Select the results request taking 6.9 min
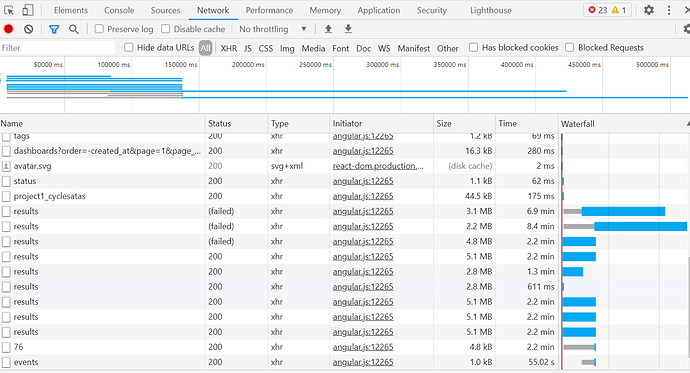 point(345,211)
